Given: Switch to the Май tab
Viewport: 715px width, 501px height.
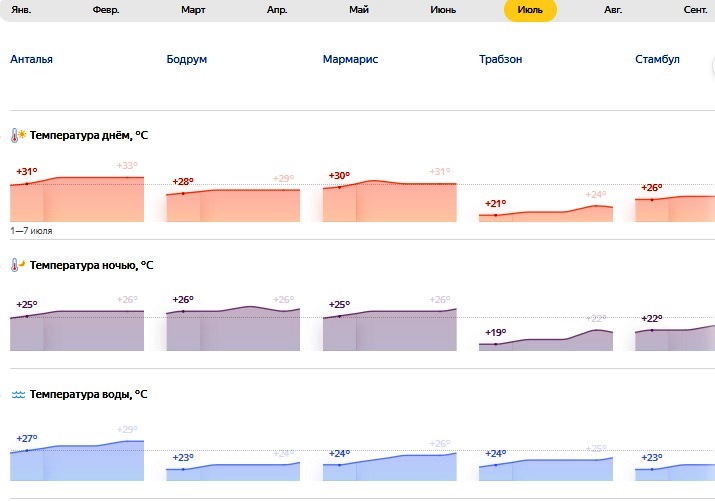Looking at the screenshot, I should pyautogui.click(x=359, y=10).
